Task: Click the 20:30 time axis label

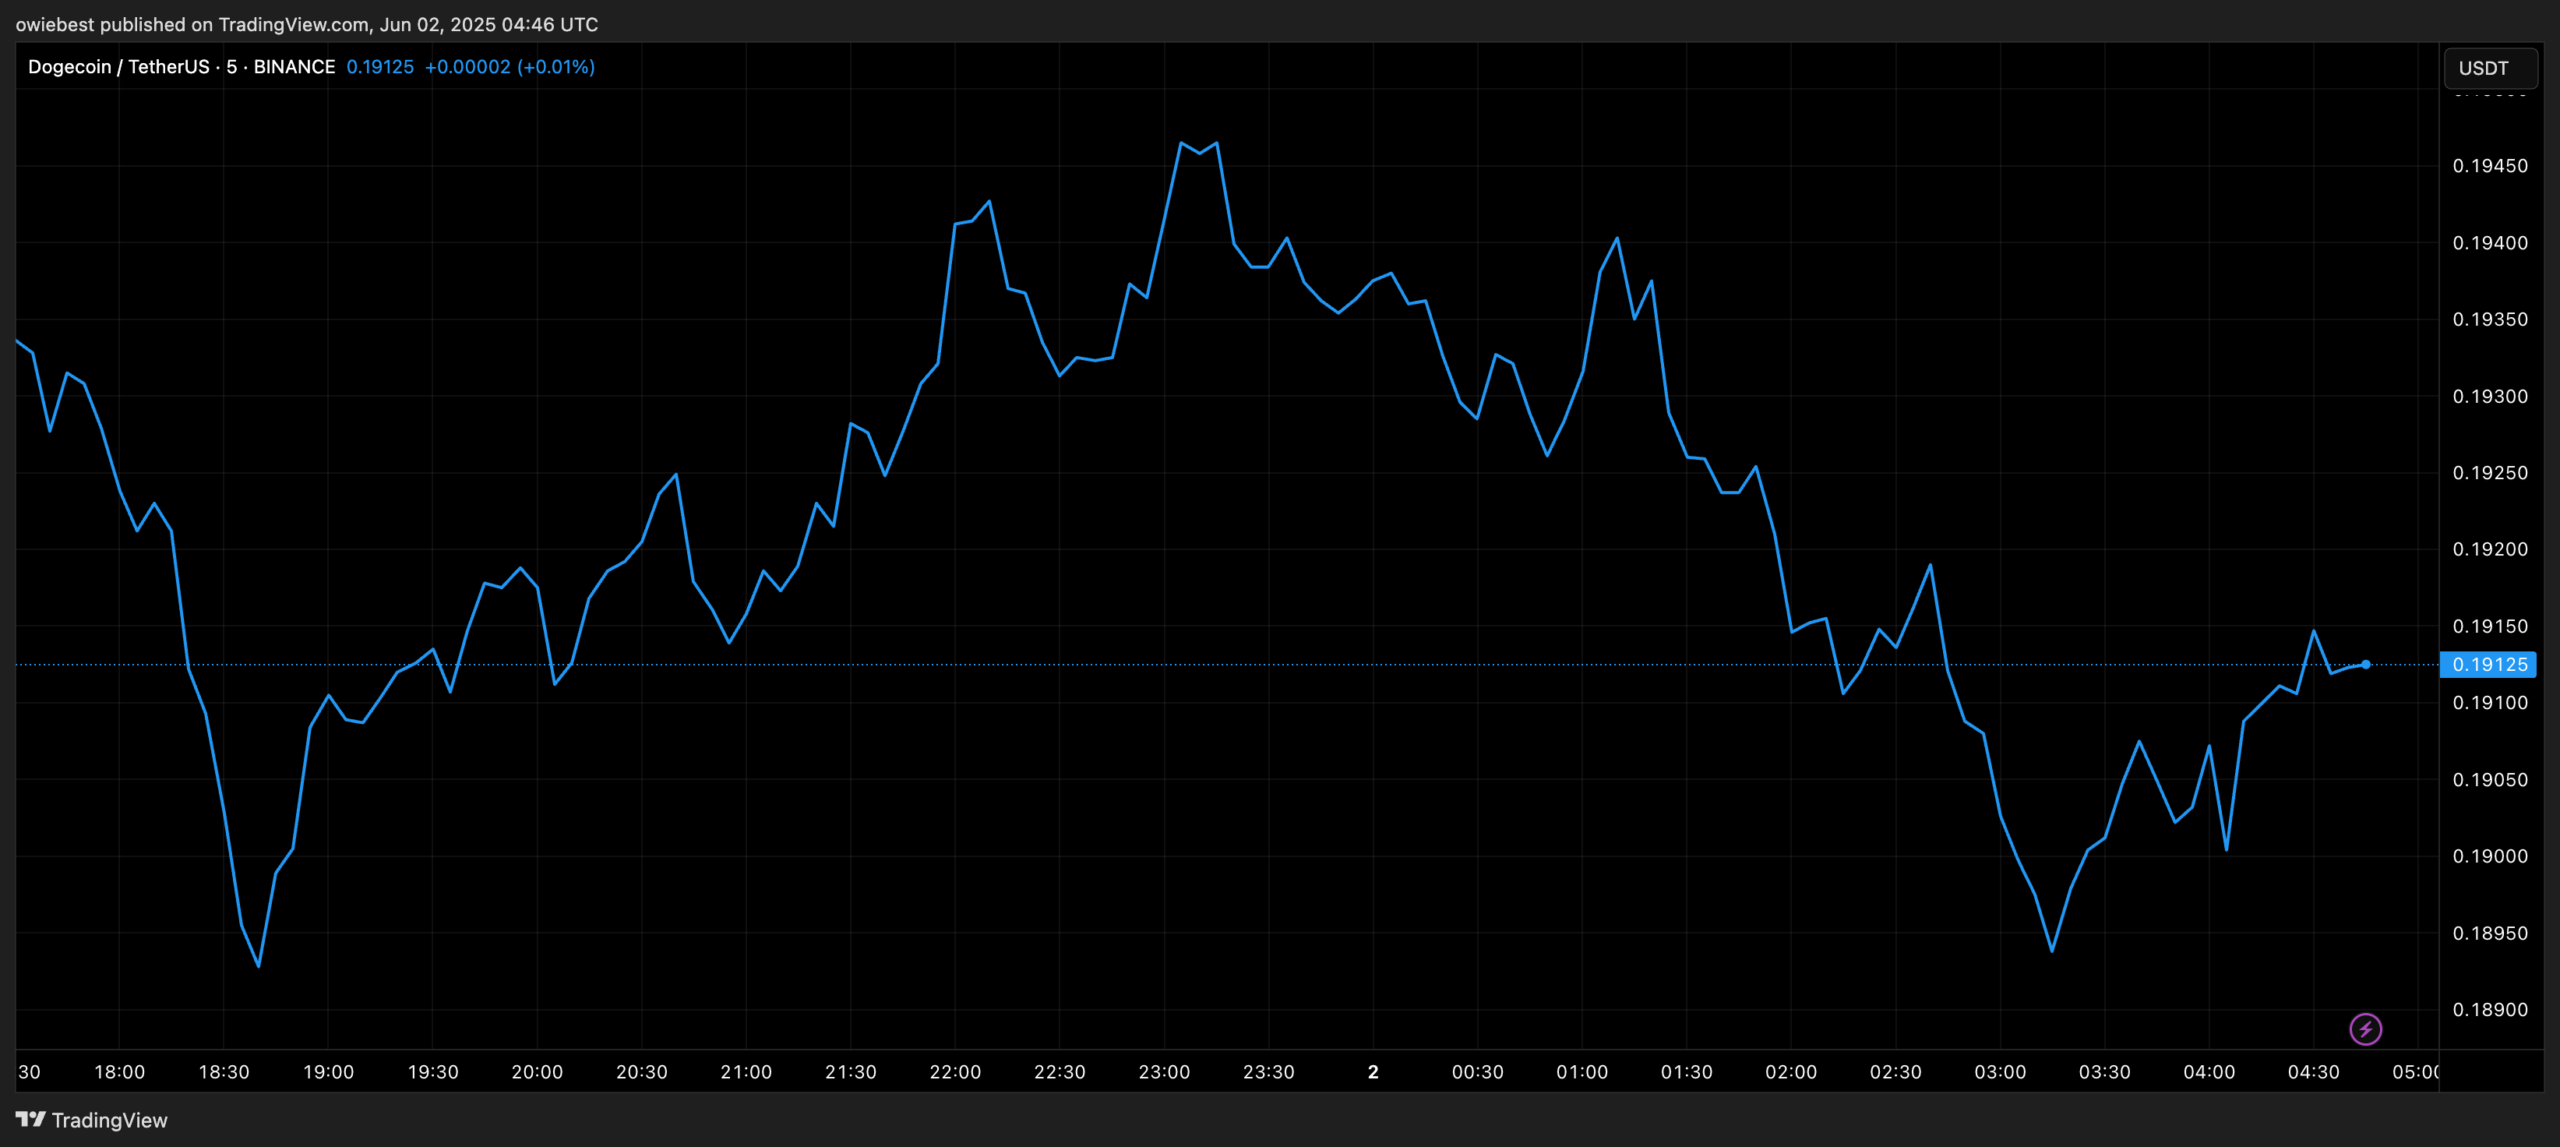Action: tap(641, 1072)
